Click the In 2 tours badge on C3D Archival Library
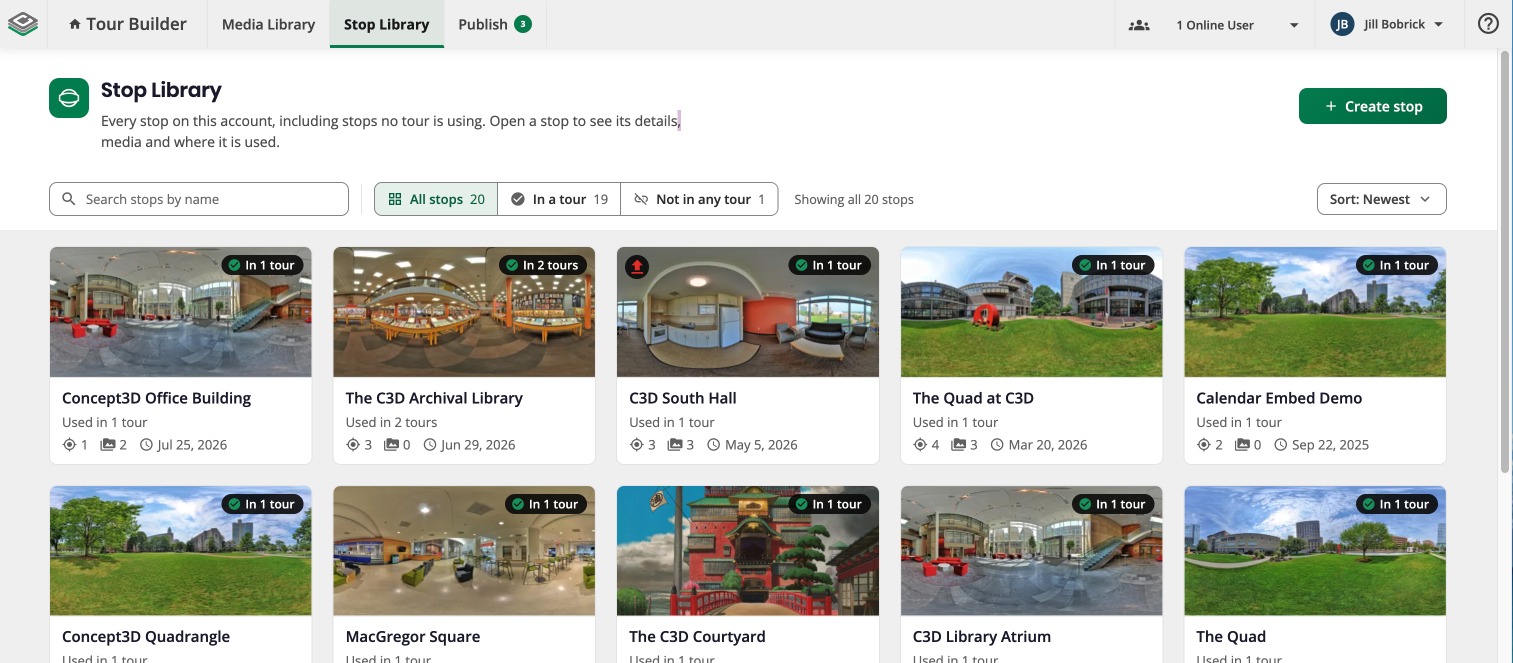Image resolution: width=1513 pixels, height=663 pixels. pos(543,265)
